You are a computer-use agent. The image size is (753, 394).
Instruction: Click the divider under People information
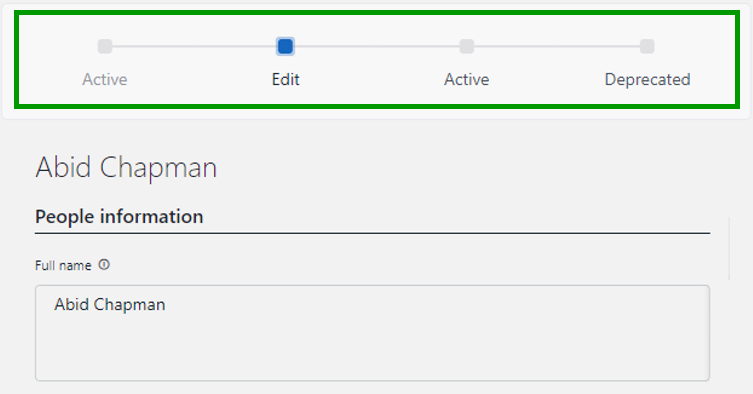372,234
